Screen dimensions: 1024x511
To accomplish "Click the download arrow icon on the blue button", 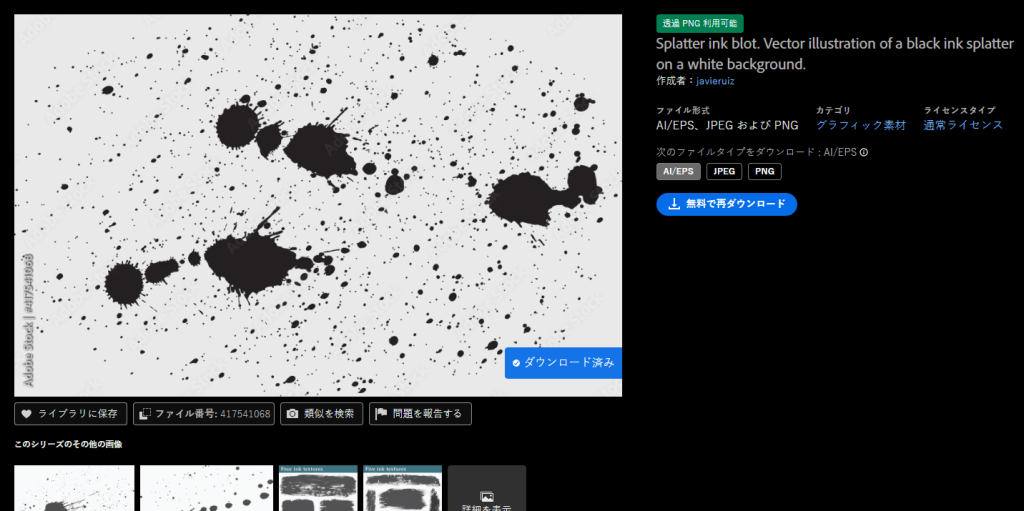I will 673,204.
